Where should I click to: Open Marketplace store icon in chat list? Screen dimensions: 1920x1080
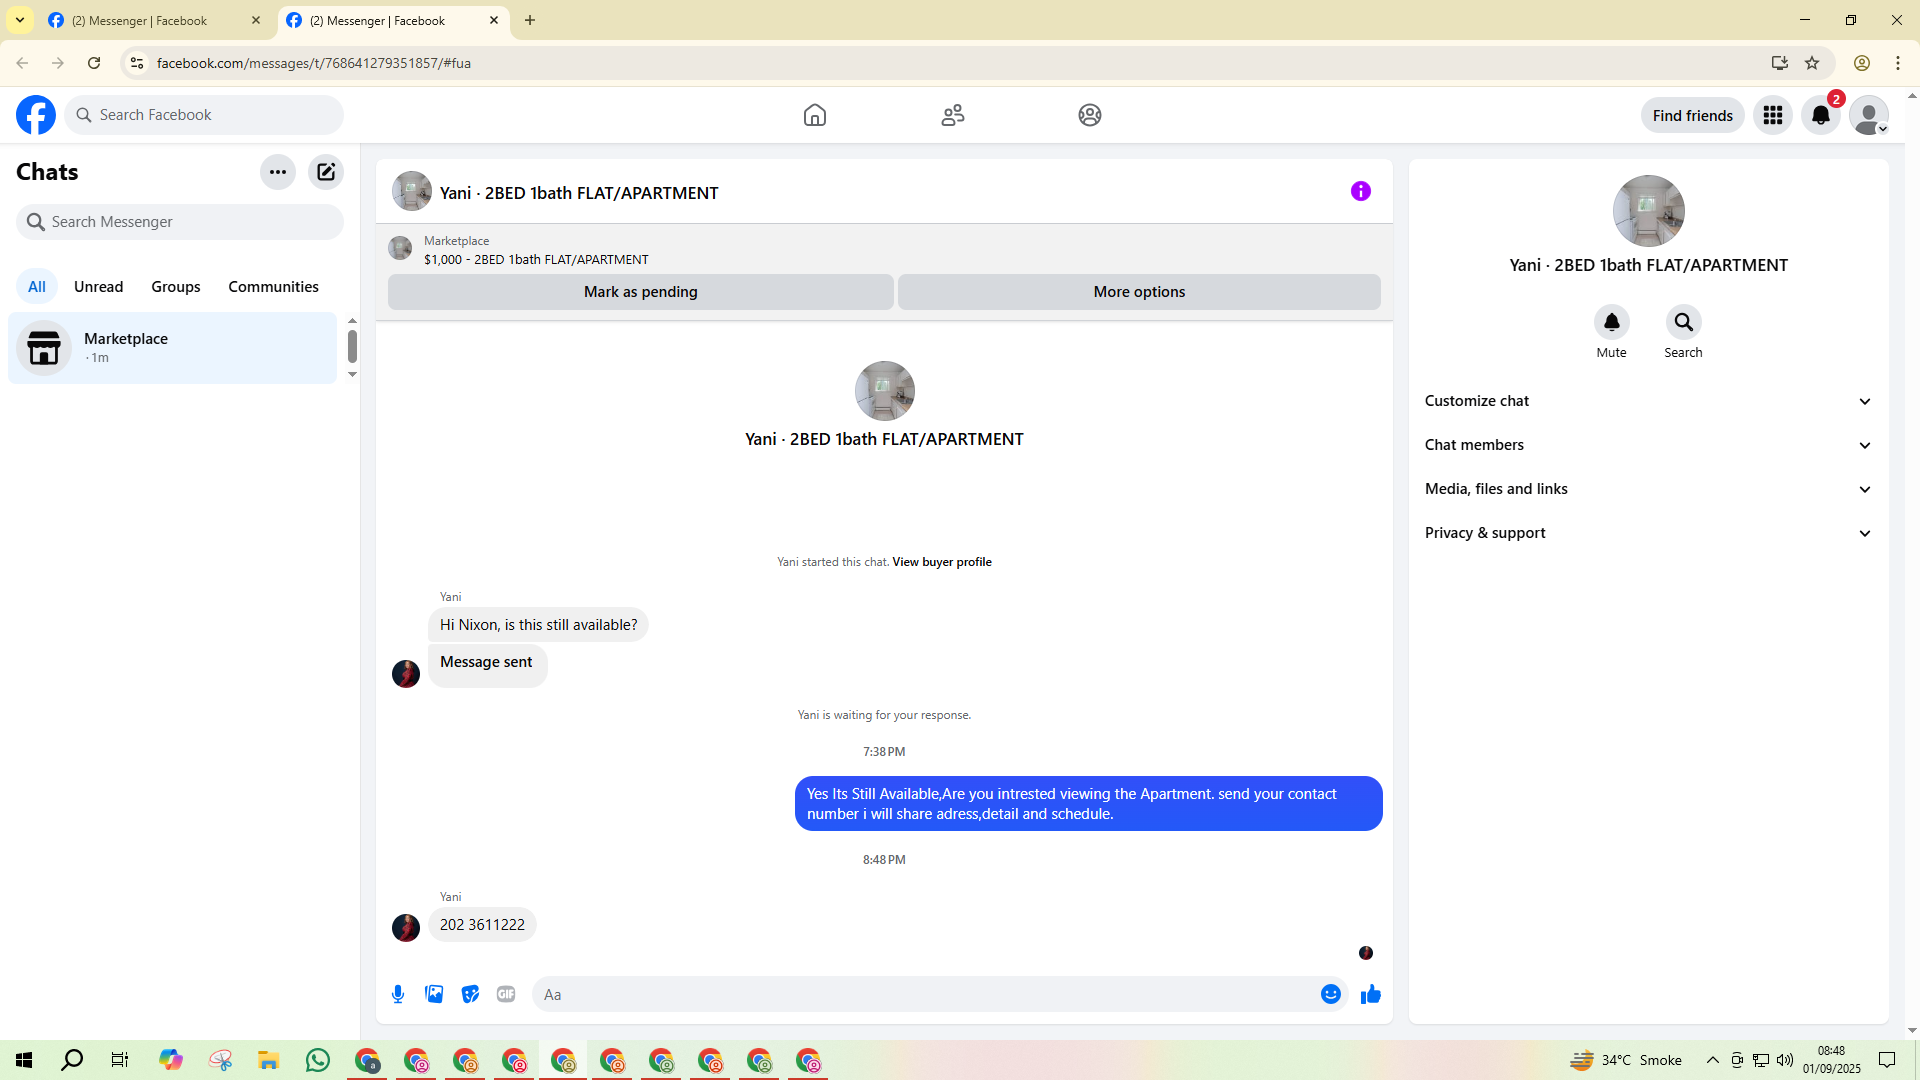point(44,348)
